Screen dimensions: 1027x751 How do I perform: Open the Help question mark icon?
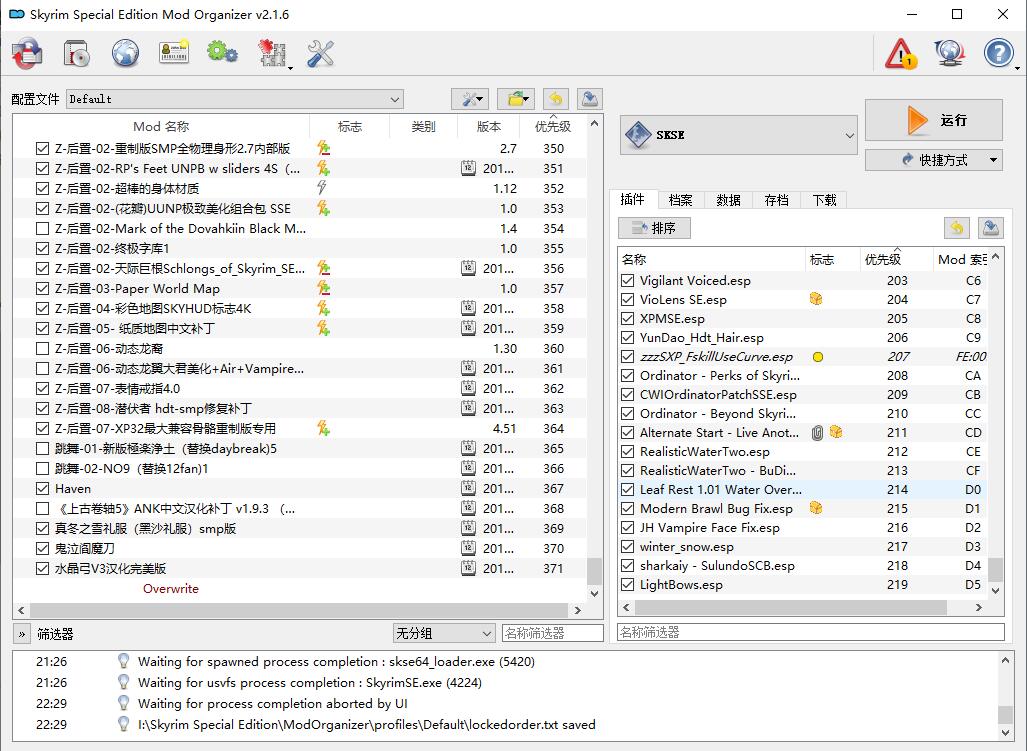point(999,53)
